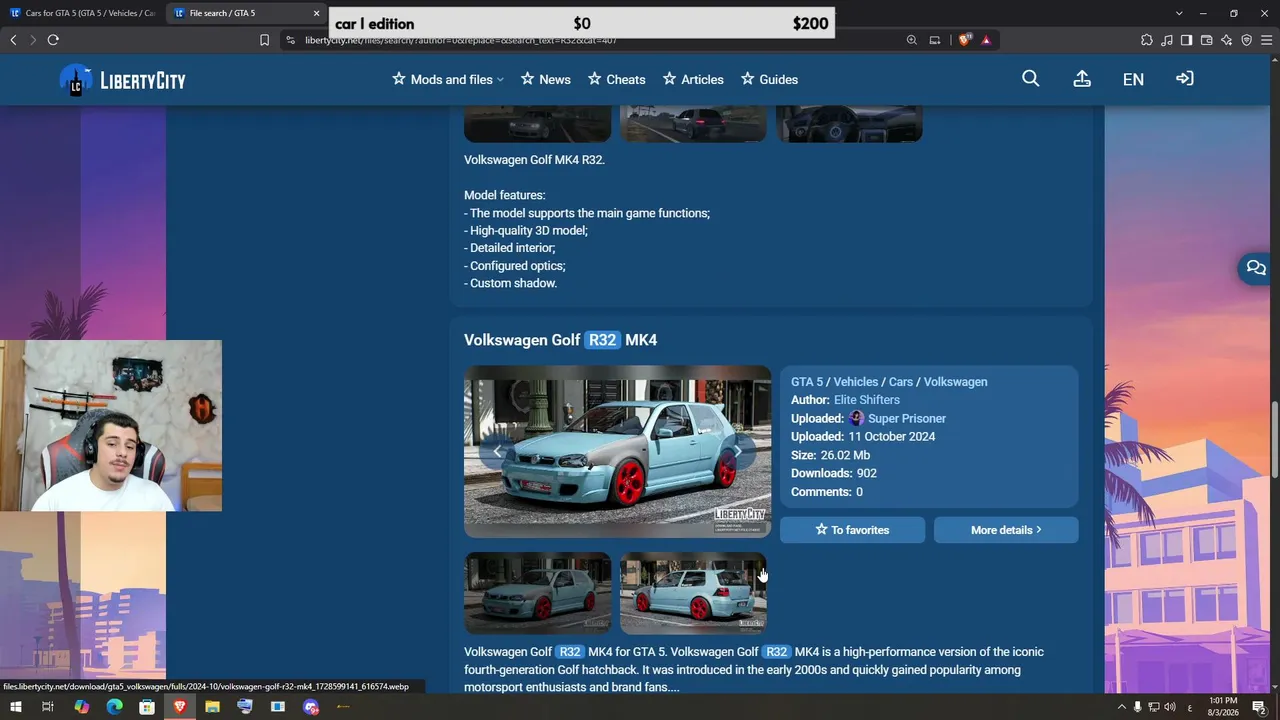
Task: Open the Articles menu item
Action: (x=693, y=79)
